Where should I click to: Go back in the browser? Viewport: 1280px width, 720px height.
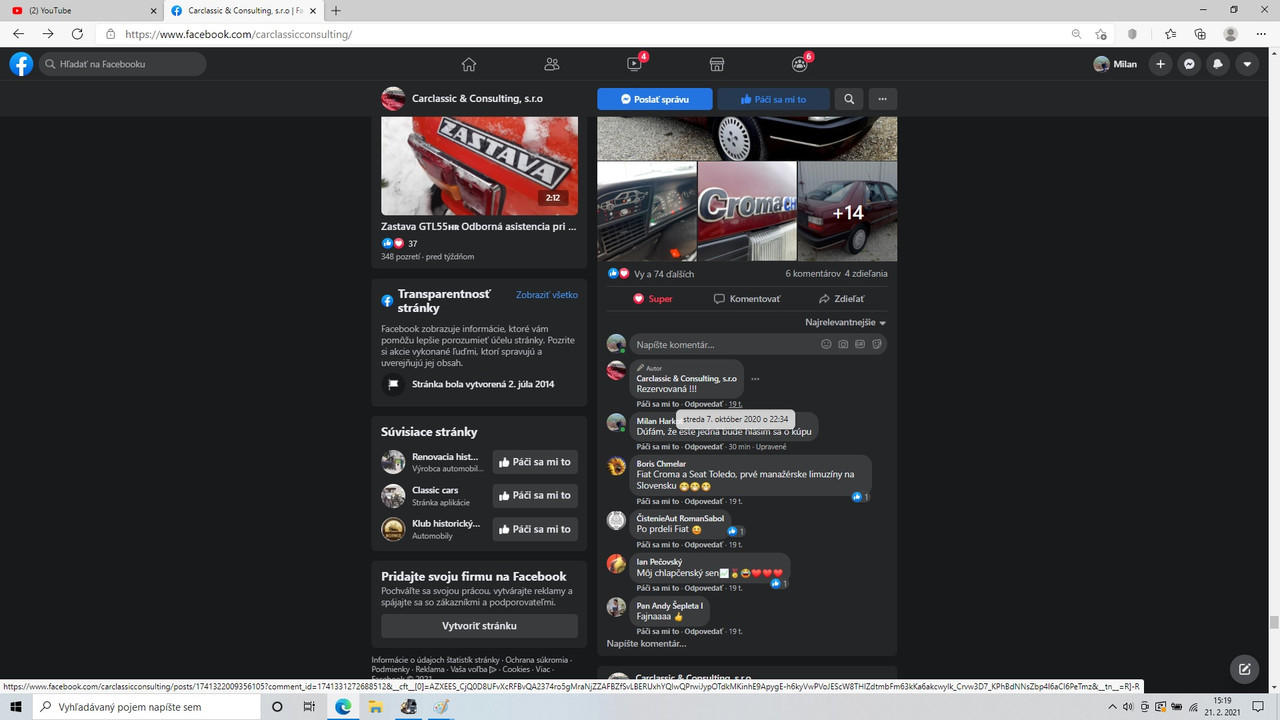(x=18, y=34)
